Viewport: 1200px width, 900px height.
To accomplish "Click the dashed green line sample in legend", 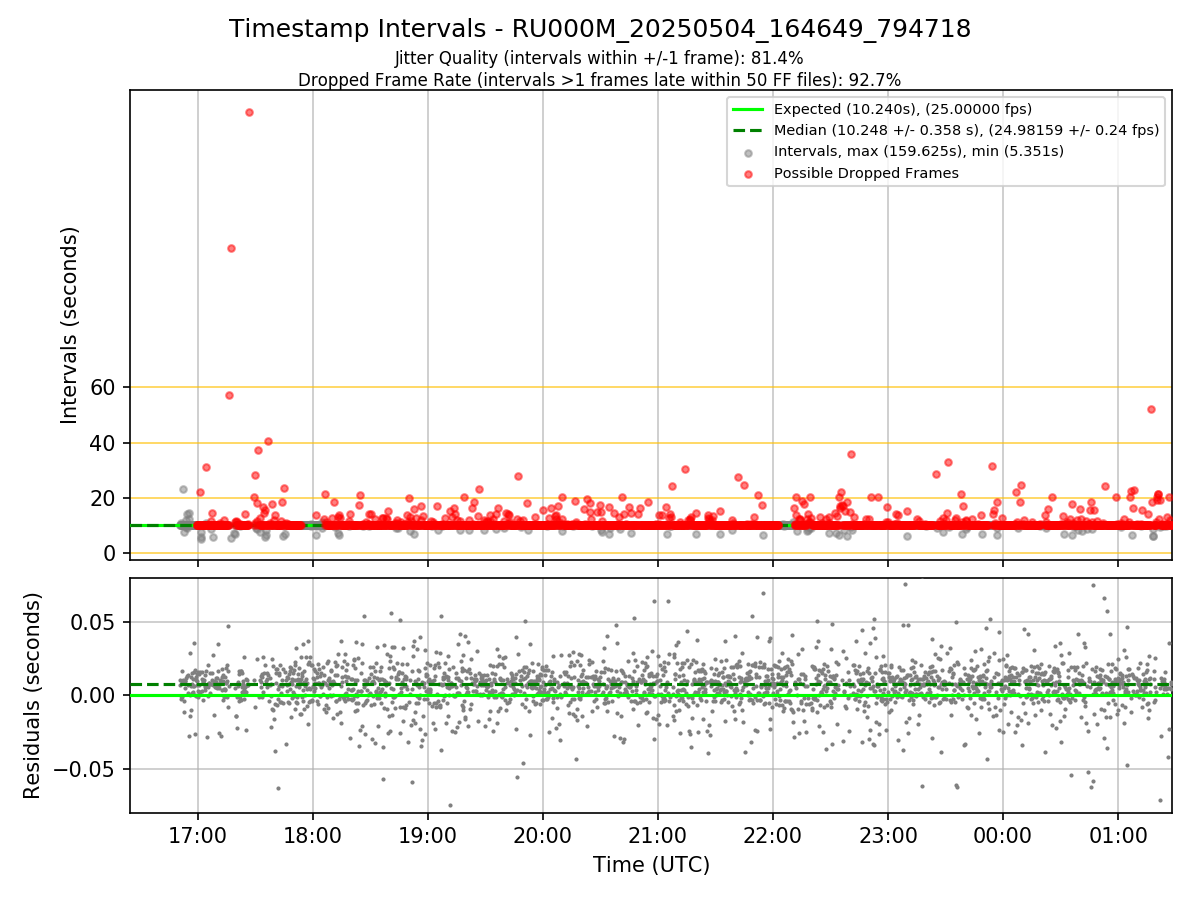I will (x=749, y=130).
